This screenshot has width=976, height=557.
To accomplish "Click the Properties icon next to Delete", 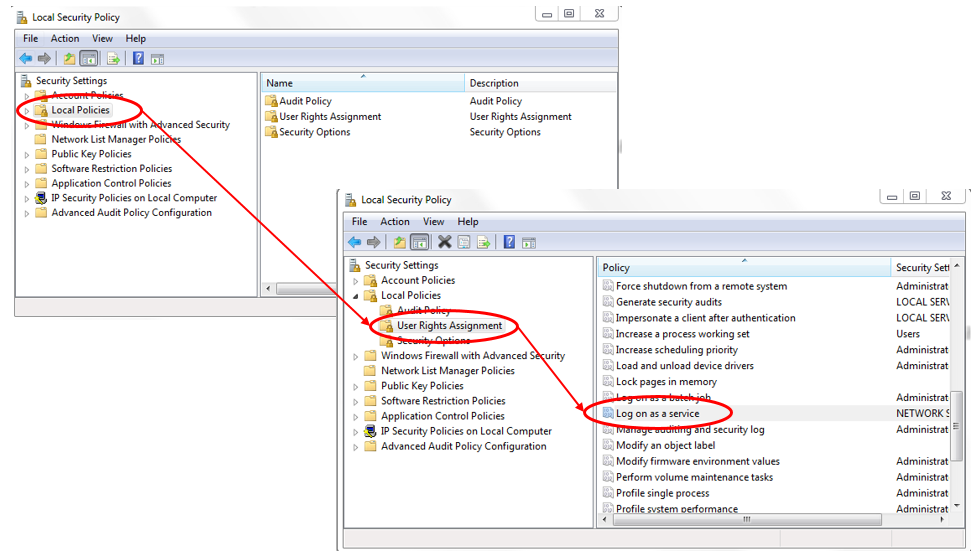I will (464, 242).
